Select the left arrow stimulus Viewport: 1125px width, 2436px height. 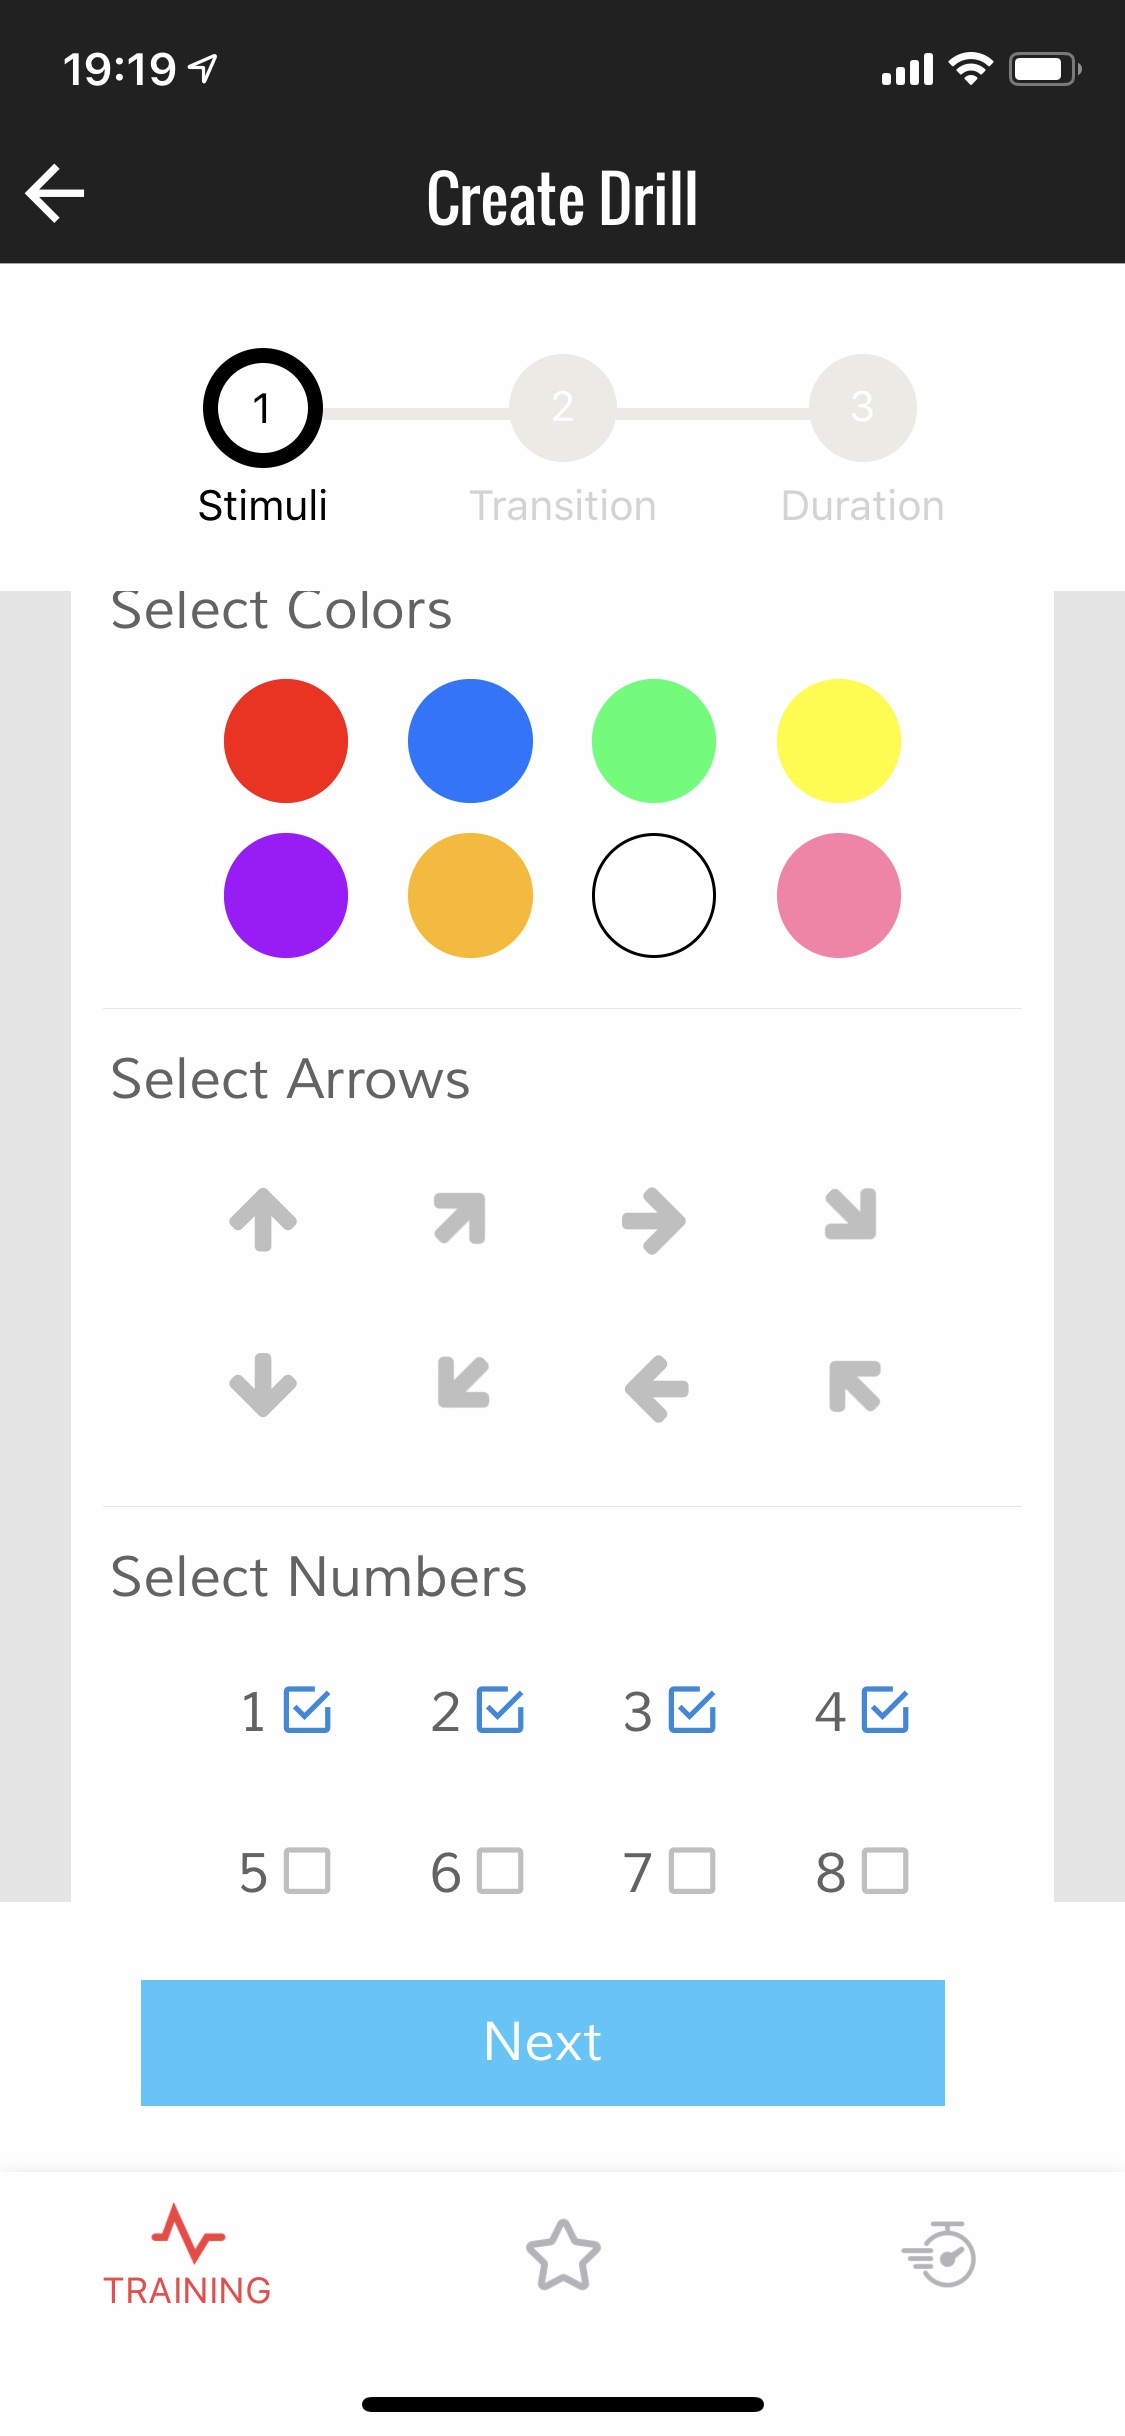click(657, 1388)
